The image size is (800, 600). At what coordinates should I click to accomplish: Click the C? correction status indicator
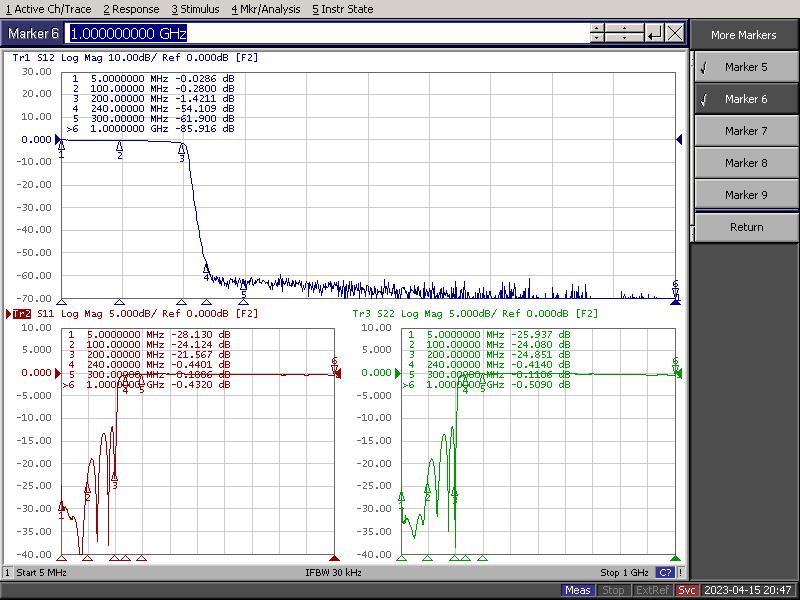[x=665, y=573]
